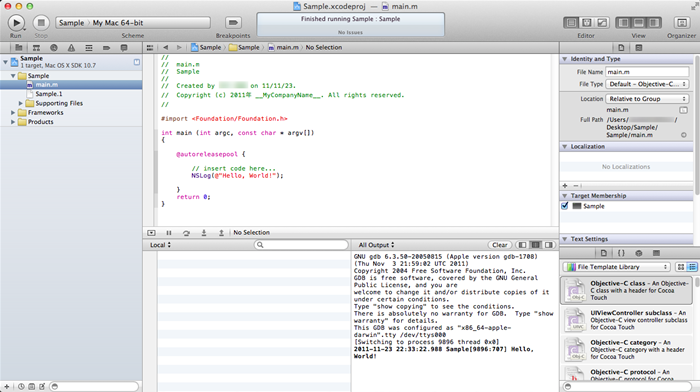The height and width of the screenshot is (392, 700).
Task: Open the All Output dropdown
Action: (x=376, y=245)
